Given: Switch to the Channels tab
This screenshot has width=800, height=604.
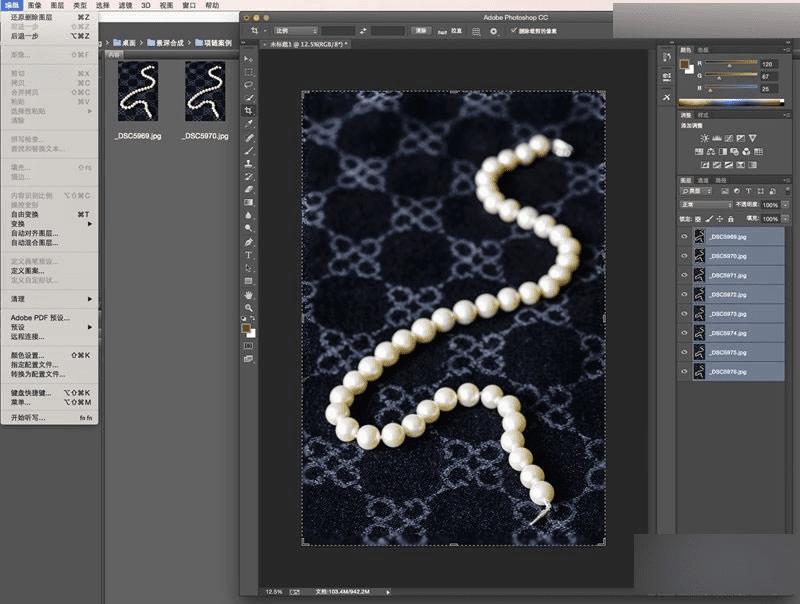Looking at the screenshot, I should click(x=703, y=180).
